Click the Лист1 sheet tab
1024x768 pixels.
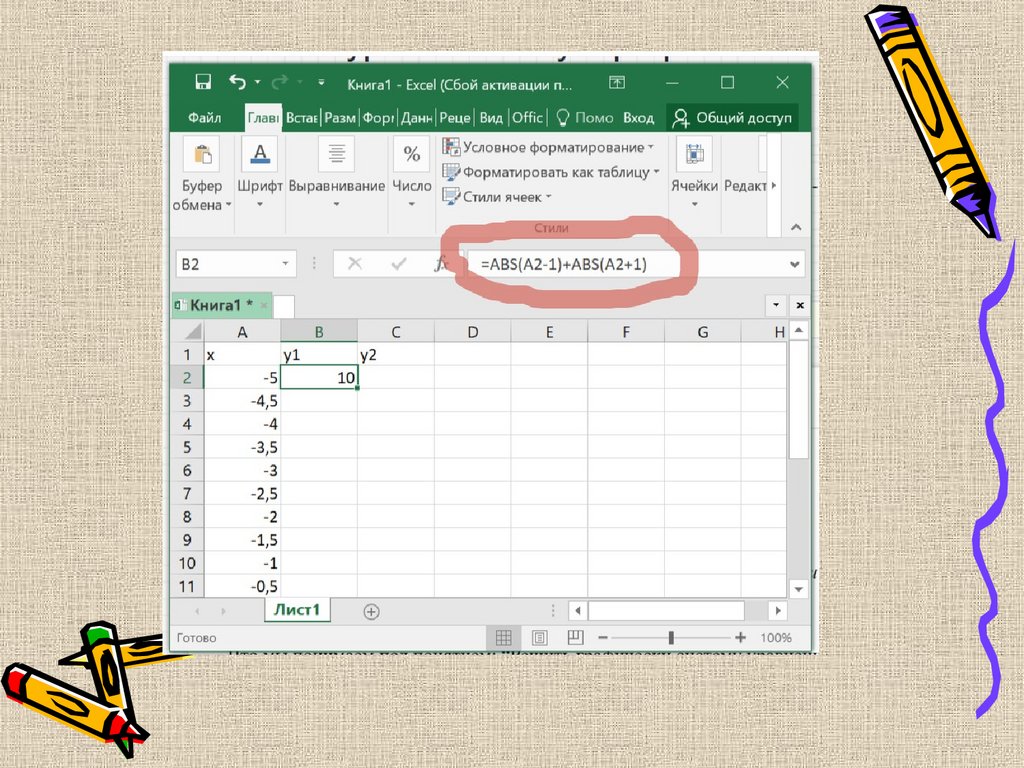point(297,610)
